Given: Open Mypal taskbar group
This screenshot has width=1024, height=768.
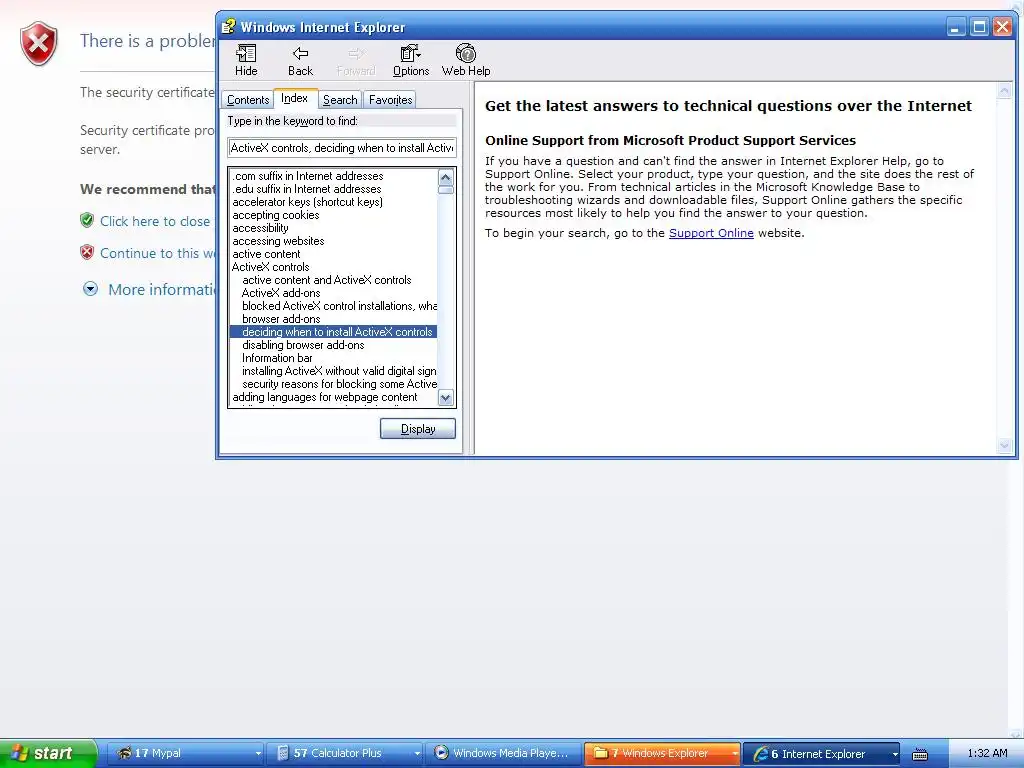Looking at the screenshot, I should pos(185,753).
